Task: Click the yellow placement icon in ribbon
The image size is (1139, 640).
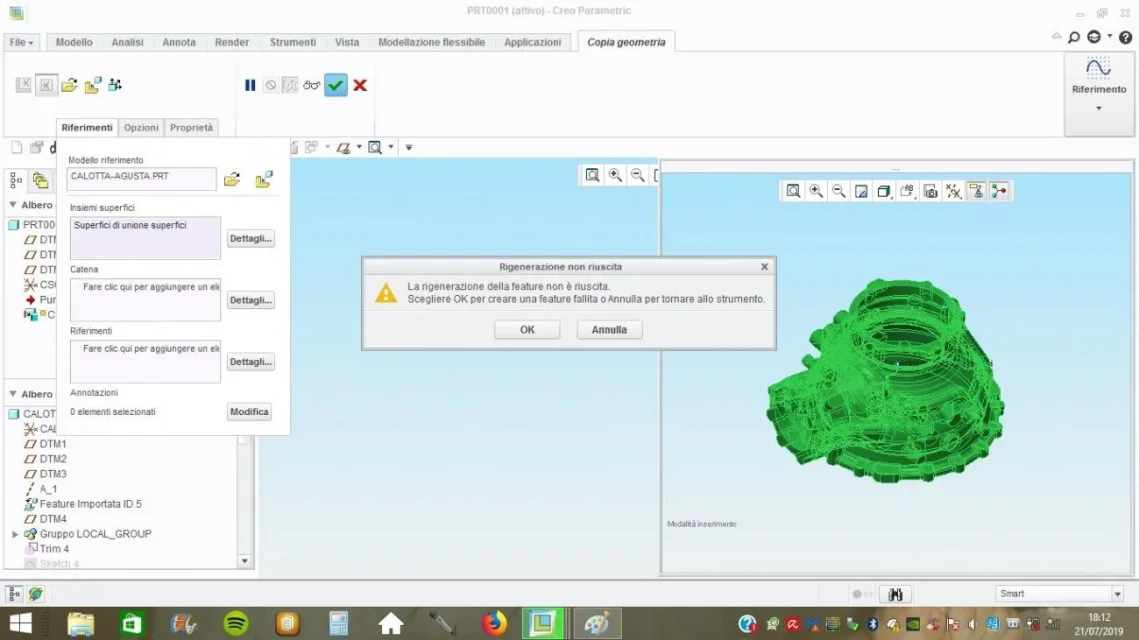Action: point(92,86)
